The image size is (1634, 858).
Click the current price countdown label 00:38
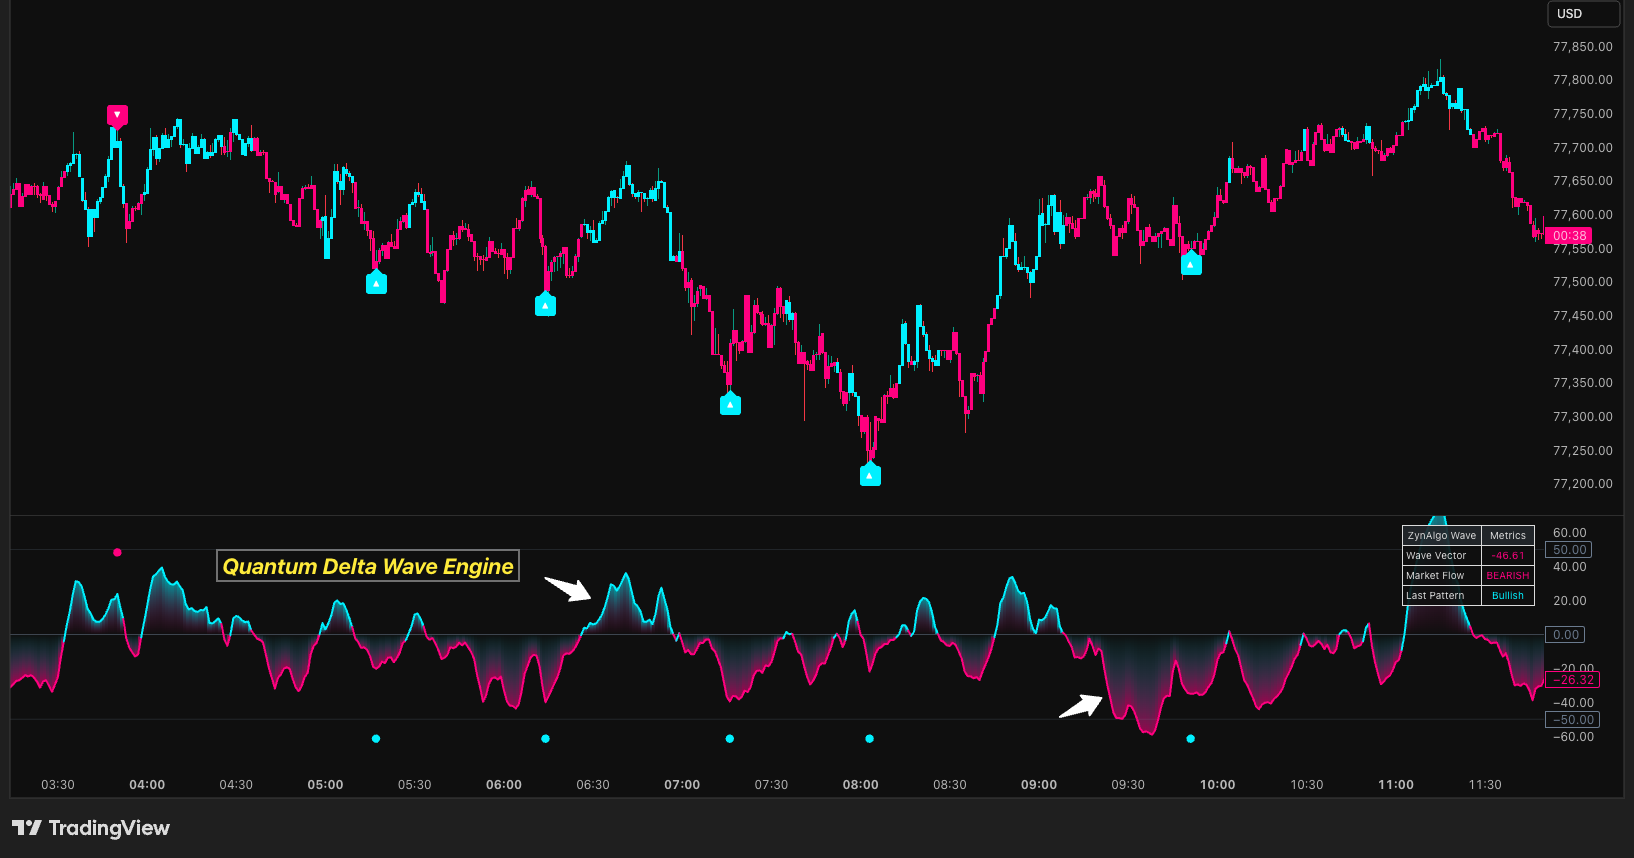coord(1569,236)
